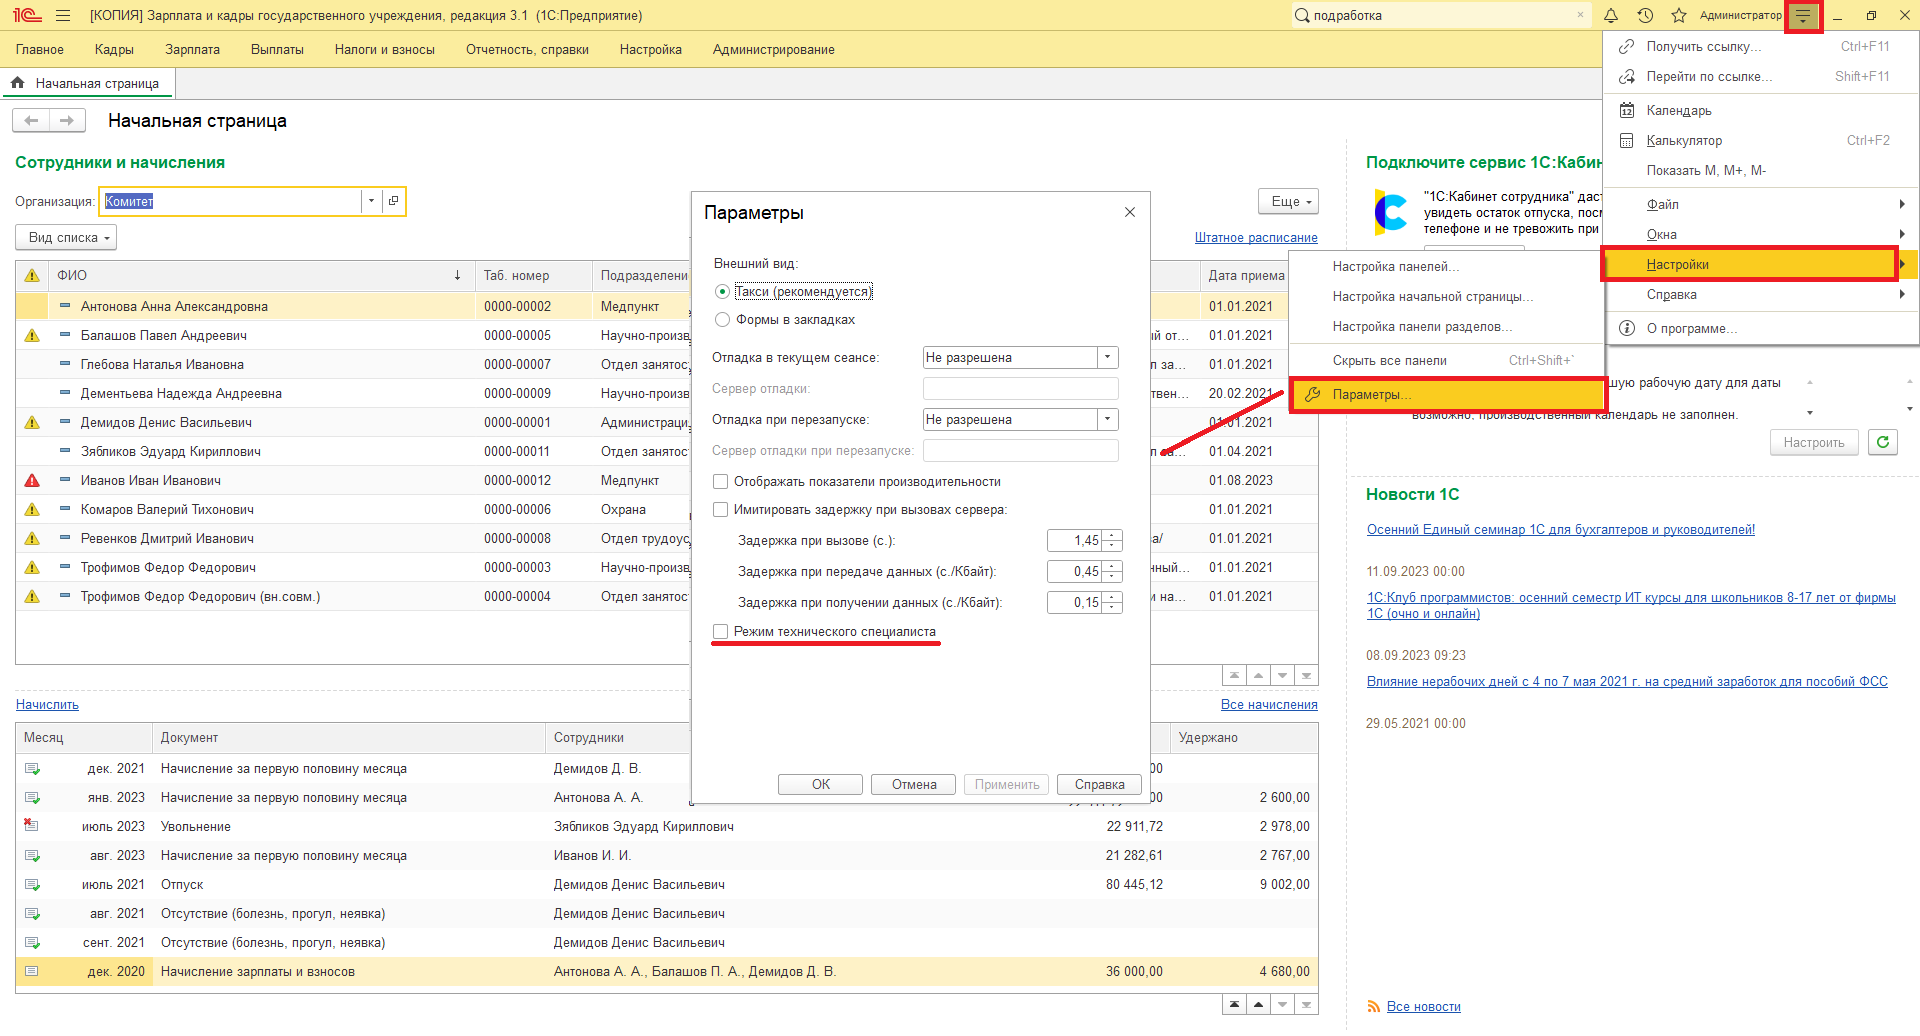Click the warning icon in Балашов's row

click(x=32, y=336)
